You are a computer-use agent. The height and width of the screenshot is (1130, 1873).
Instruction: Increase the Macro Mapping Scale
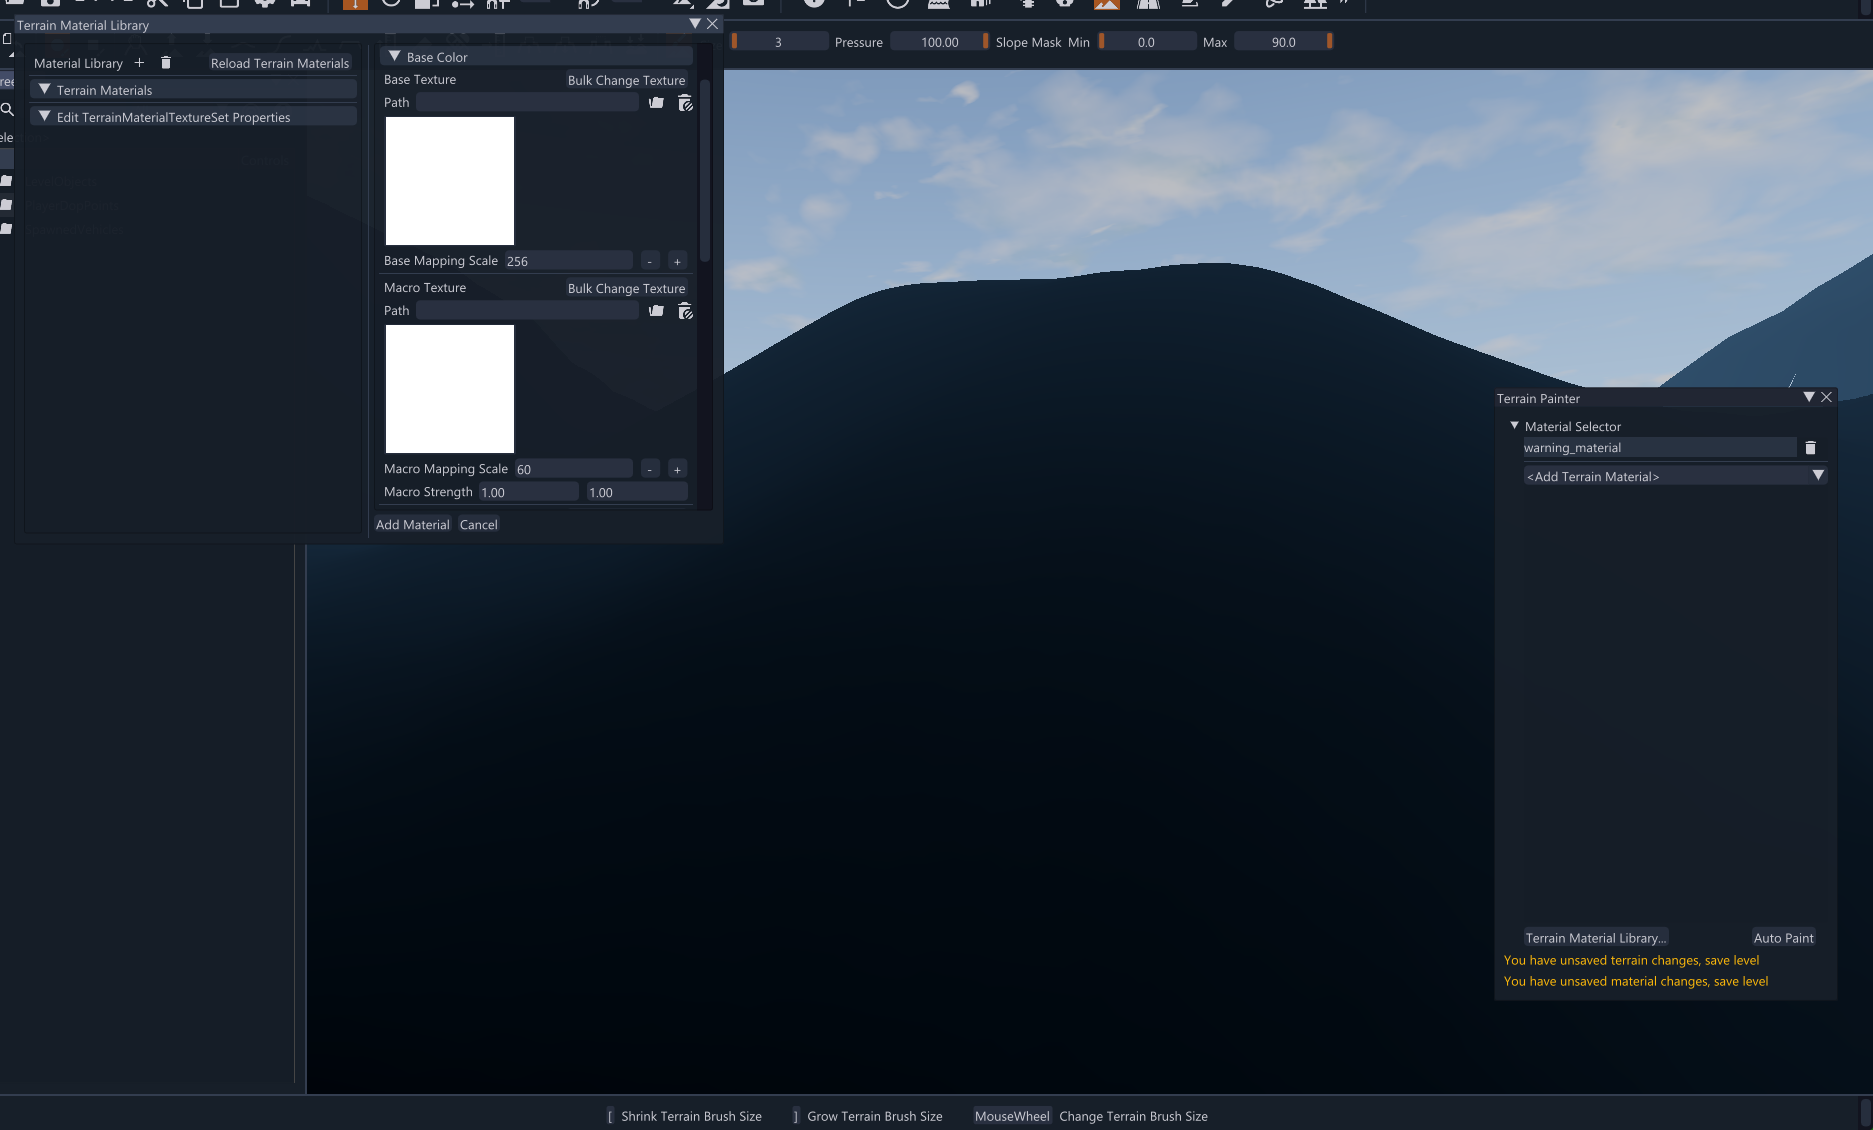coord(677,469)
